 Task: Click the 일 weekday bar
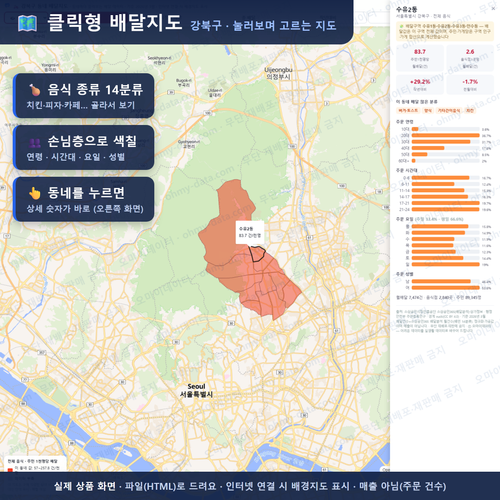445,264
